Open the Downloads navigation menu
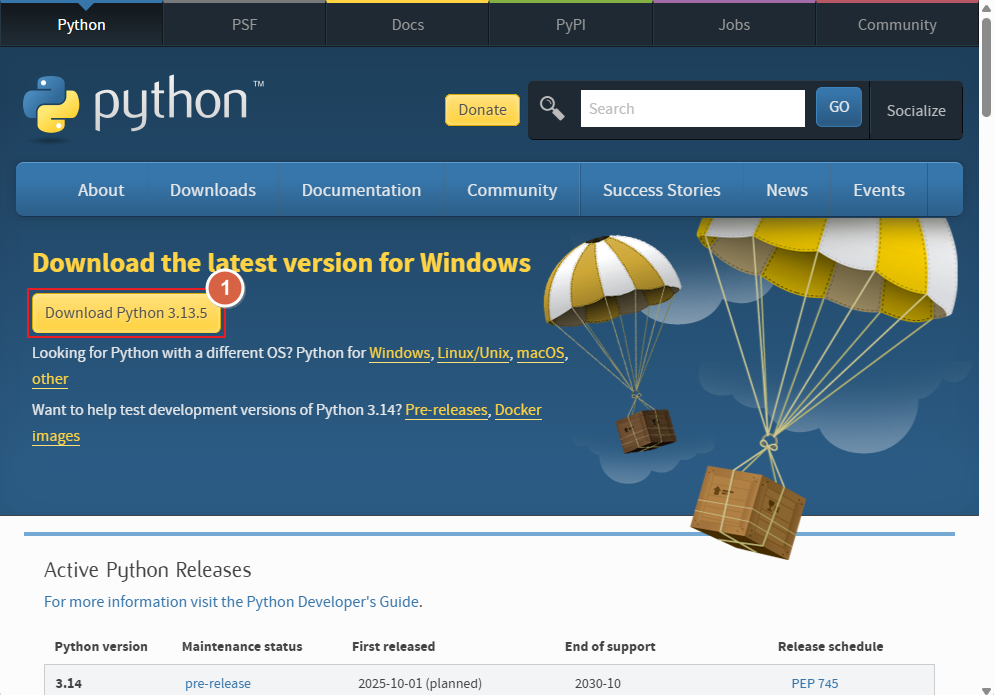The height and width of the screenshot is (695, 994). (x=213, y=190)
